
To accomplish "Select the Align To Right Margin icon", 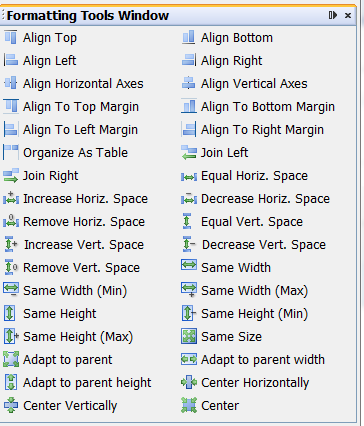I will pyautogui.click(x=189, y=129).
